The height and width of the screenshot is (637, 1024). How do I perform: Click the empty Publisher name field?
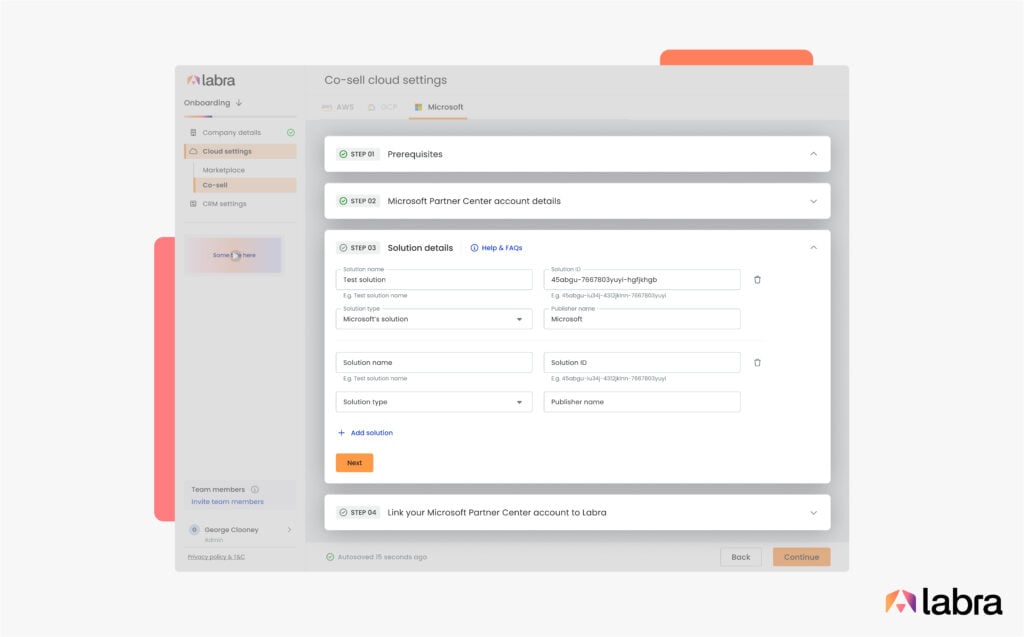point(642,402)
